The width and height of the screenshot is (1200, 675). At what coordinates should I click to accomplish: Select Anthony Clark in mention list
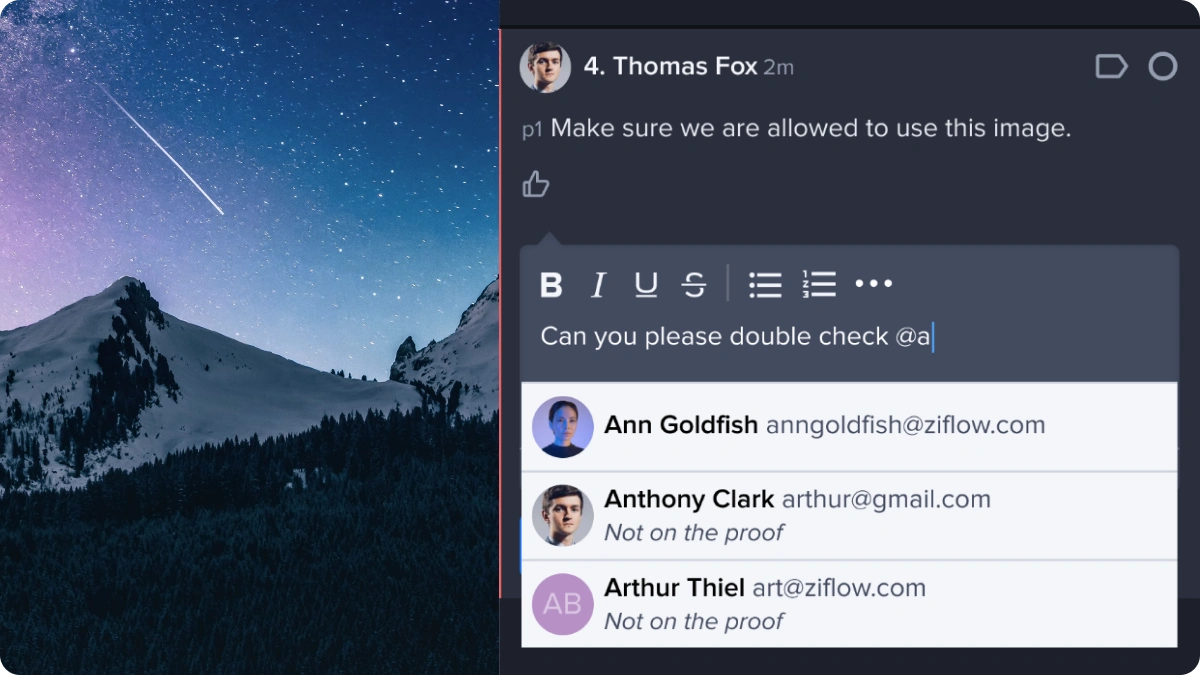coord(848,515)
